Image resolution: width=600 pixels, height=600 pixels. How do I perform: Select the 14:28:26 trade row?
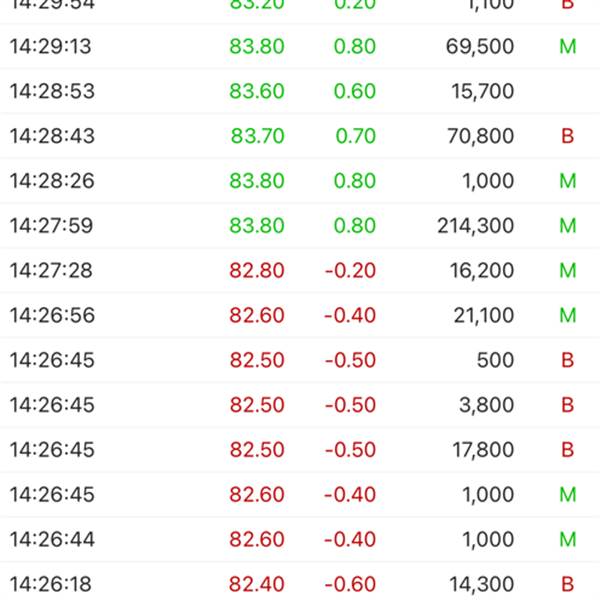pos(300,181)
